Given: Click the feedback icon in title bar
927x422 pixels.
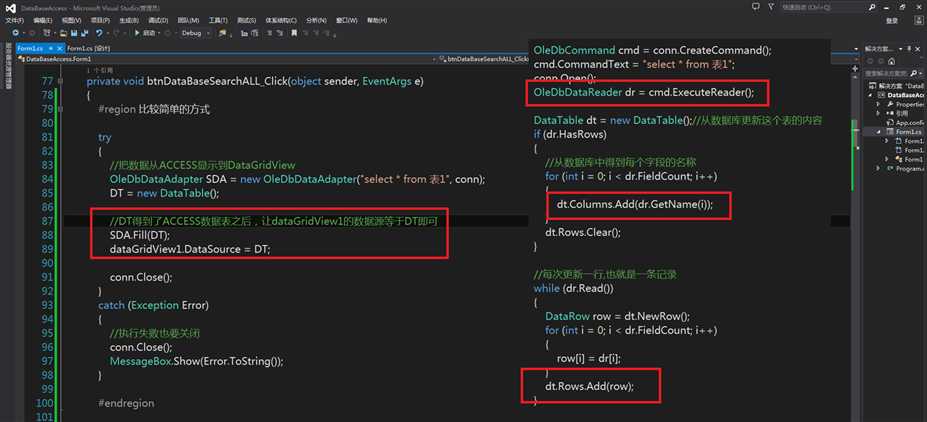Looking at the screenshot, I should tap(755, 7).
